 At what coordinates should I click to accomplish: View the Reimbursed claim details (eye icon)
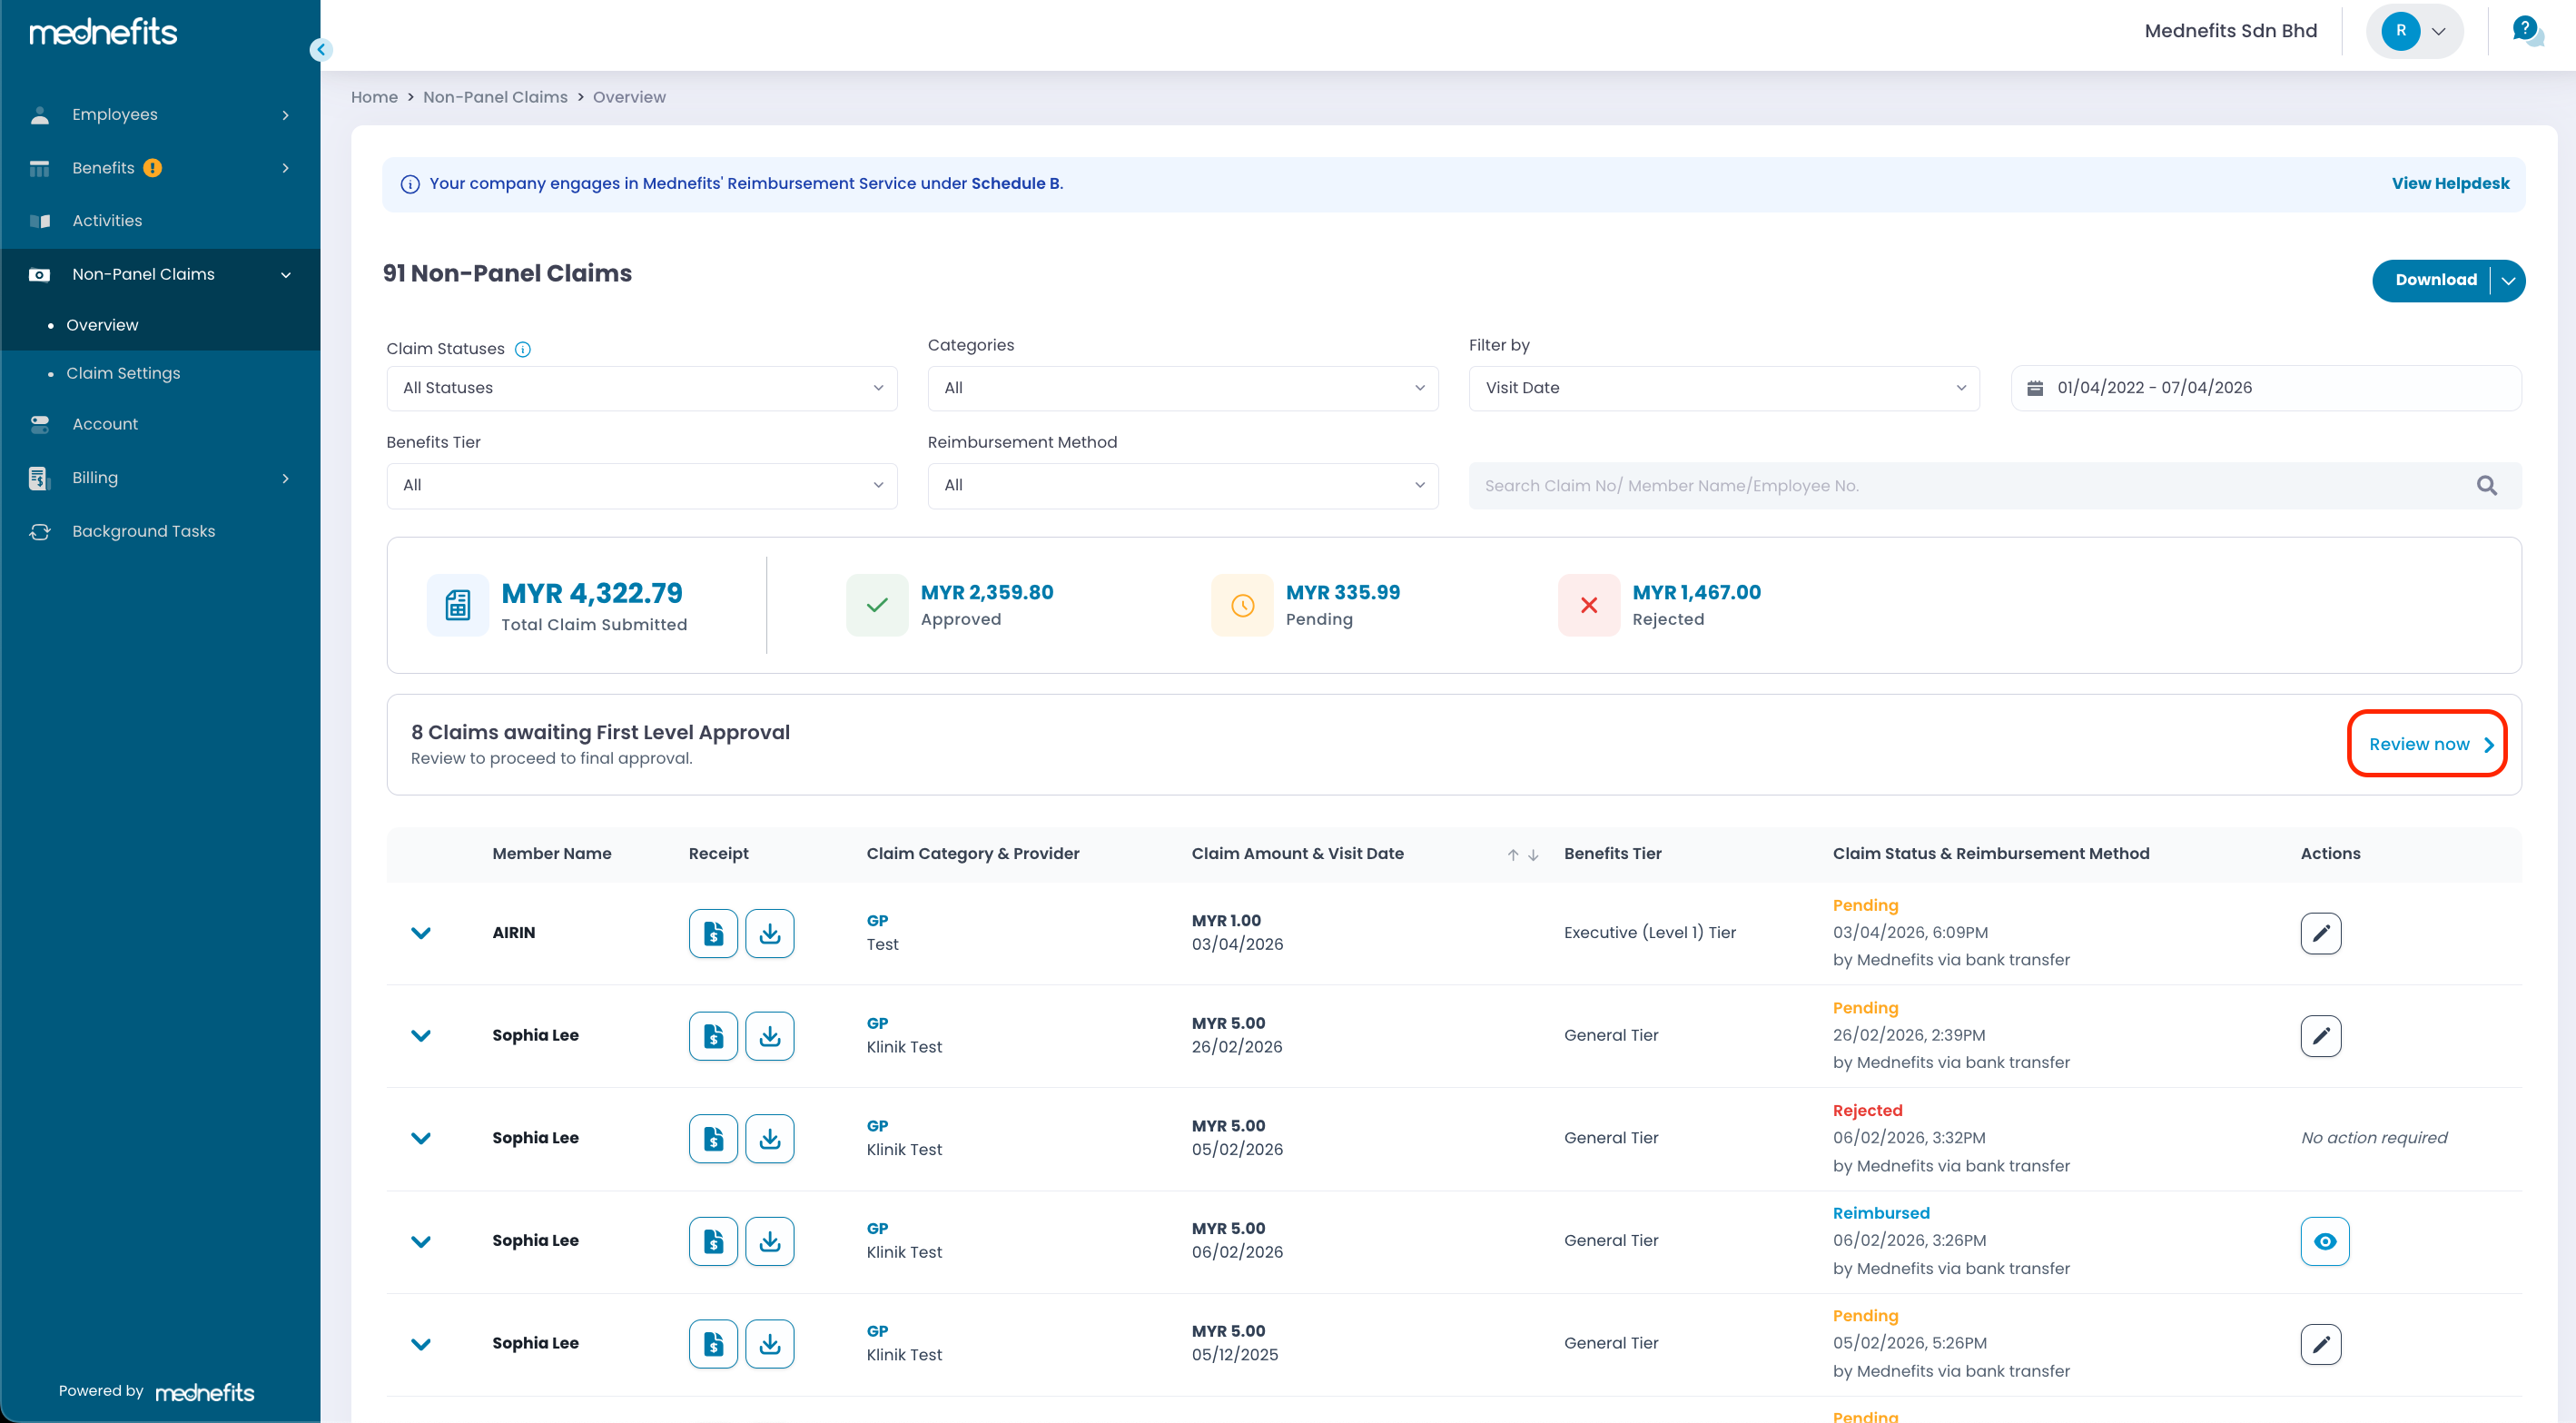point(2324,1241)
